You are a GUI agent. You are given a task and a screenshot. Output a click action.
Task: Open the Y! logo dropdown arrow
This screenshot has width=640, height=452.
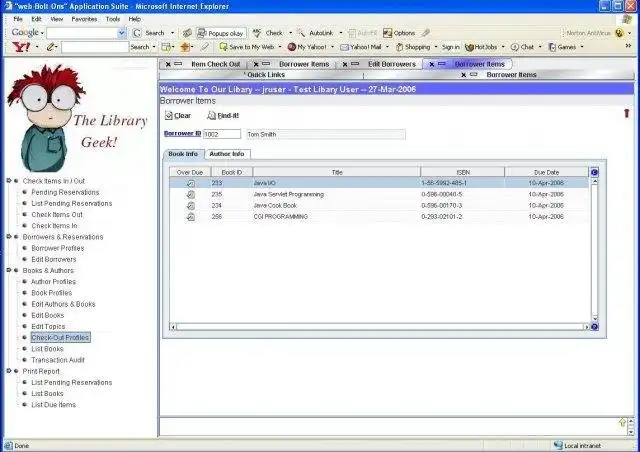pyautogui.click(x=37, y=47)
